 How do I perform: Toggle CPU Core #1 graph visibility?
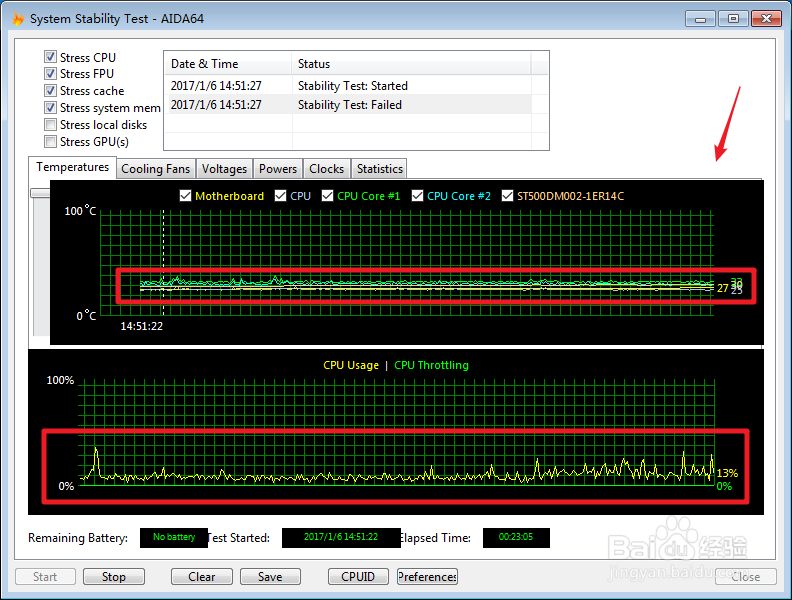click(328, 196)
